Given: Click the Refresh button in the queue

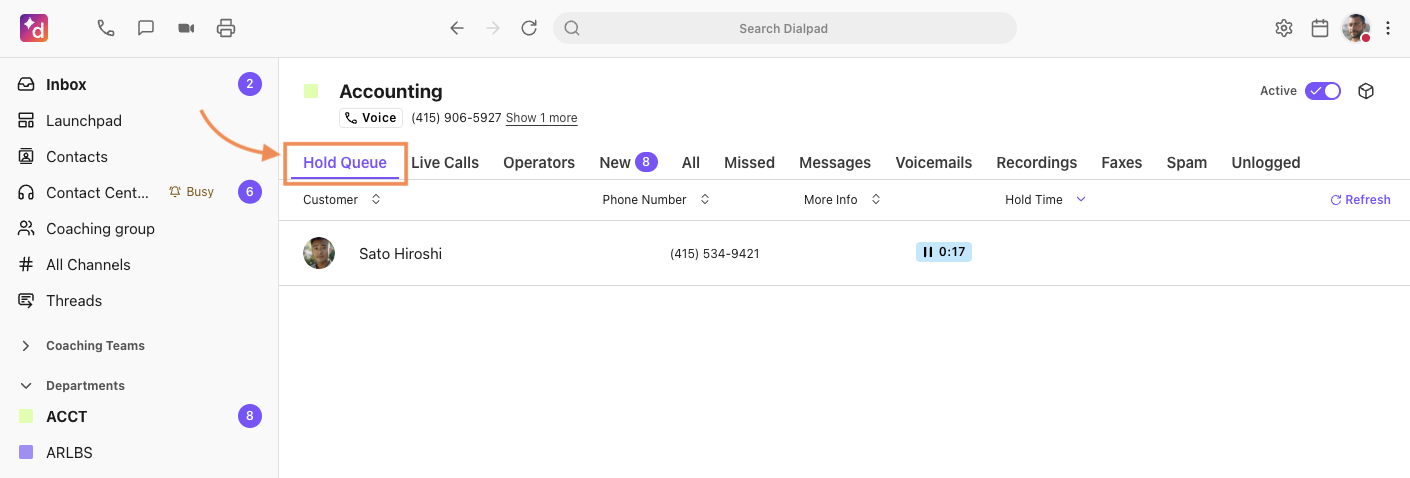Looking at the screenshot, I should point(1360,200).
